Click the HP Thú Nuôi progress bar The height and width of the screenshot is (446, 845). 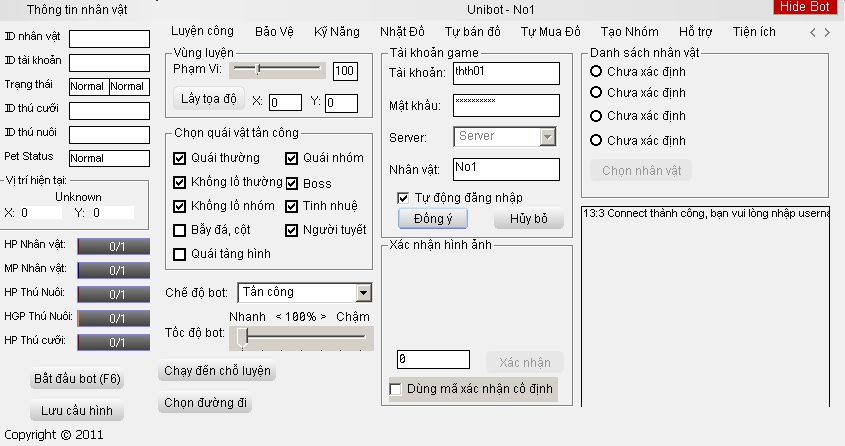pos(114,294)
